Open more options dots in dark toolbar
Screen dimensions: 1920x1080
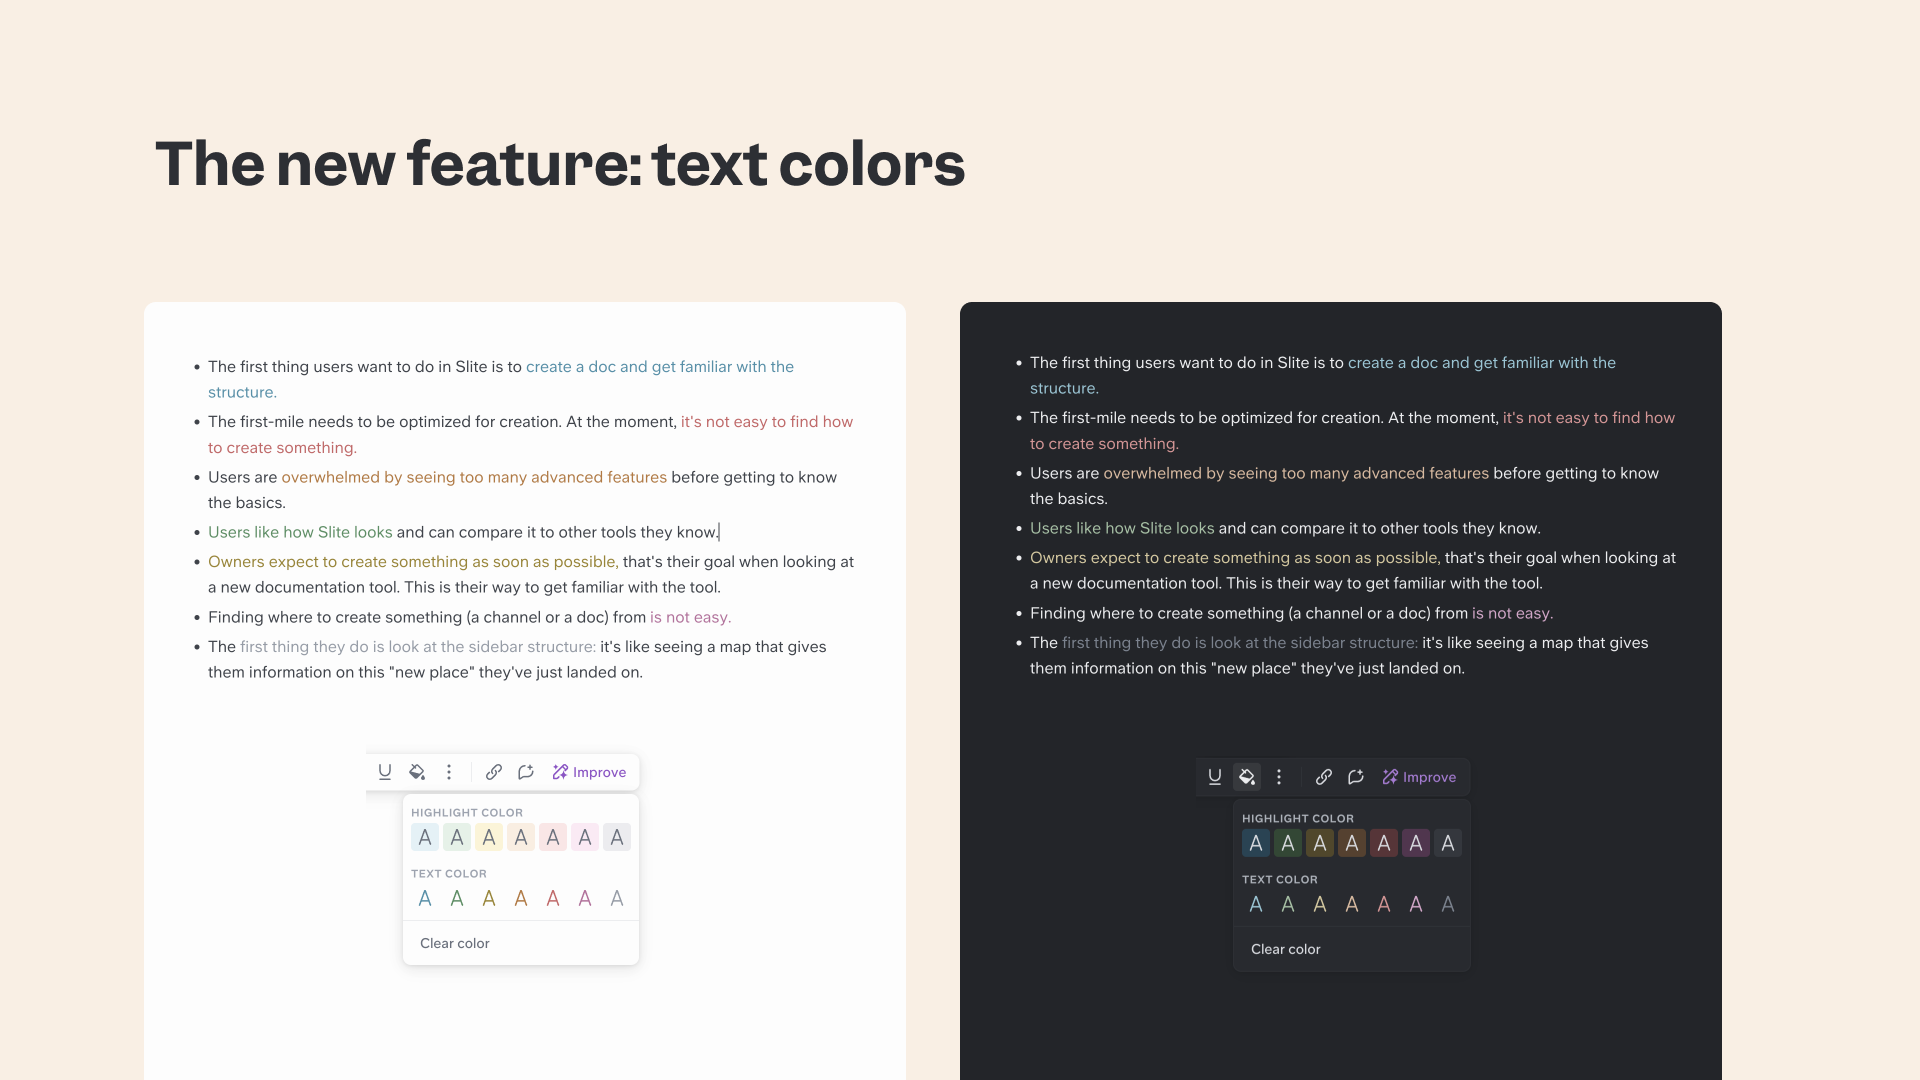(1279, 777)
